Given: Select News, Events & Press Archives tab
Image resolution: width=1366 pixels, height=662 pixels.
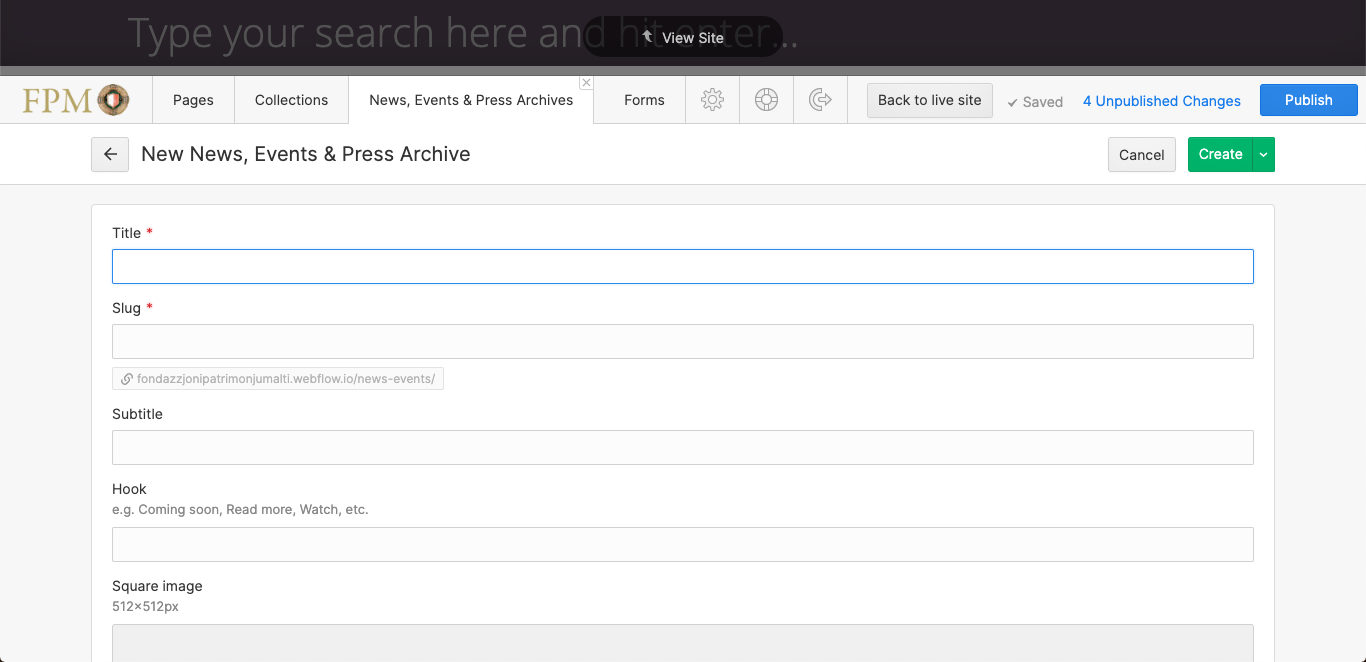Looking at the screenshot, I should point(471,100).
